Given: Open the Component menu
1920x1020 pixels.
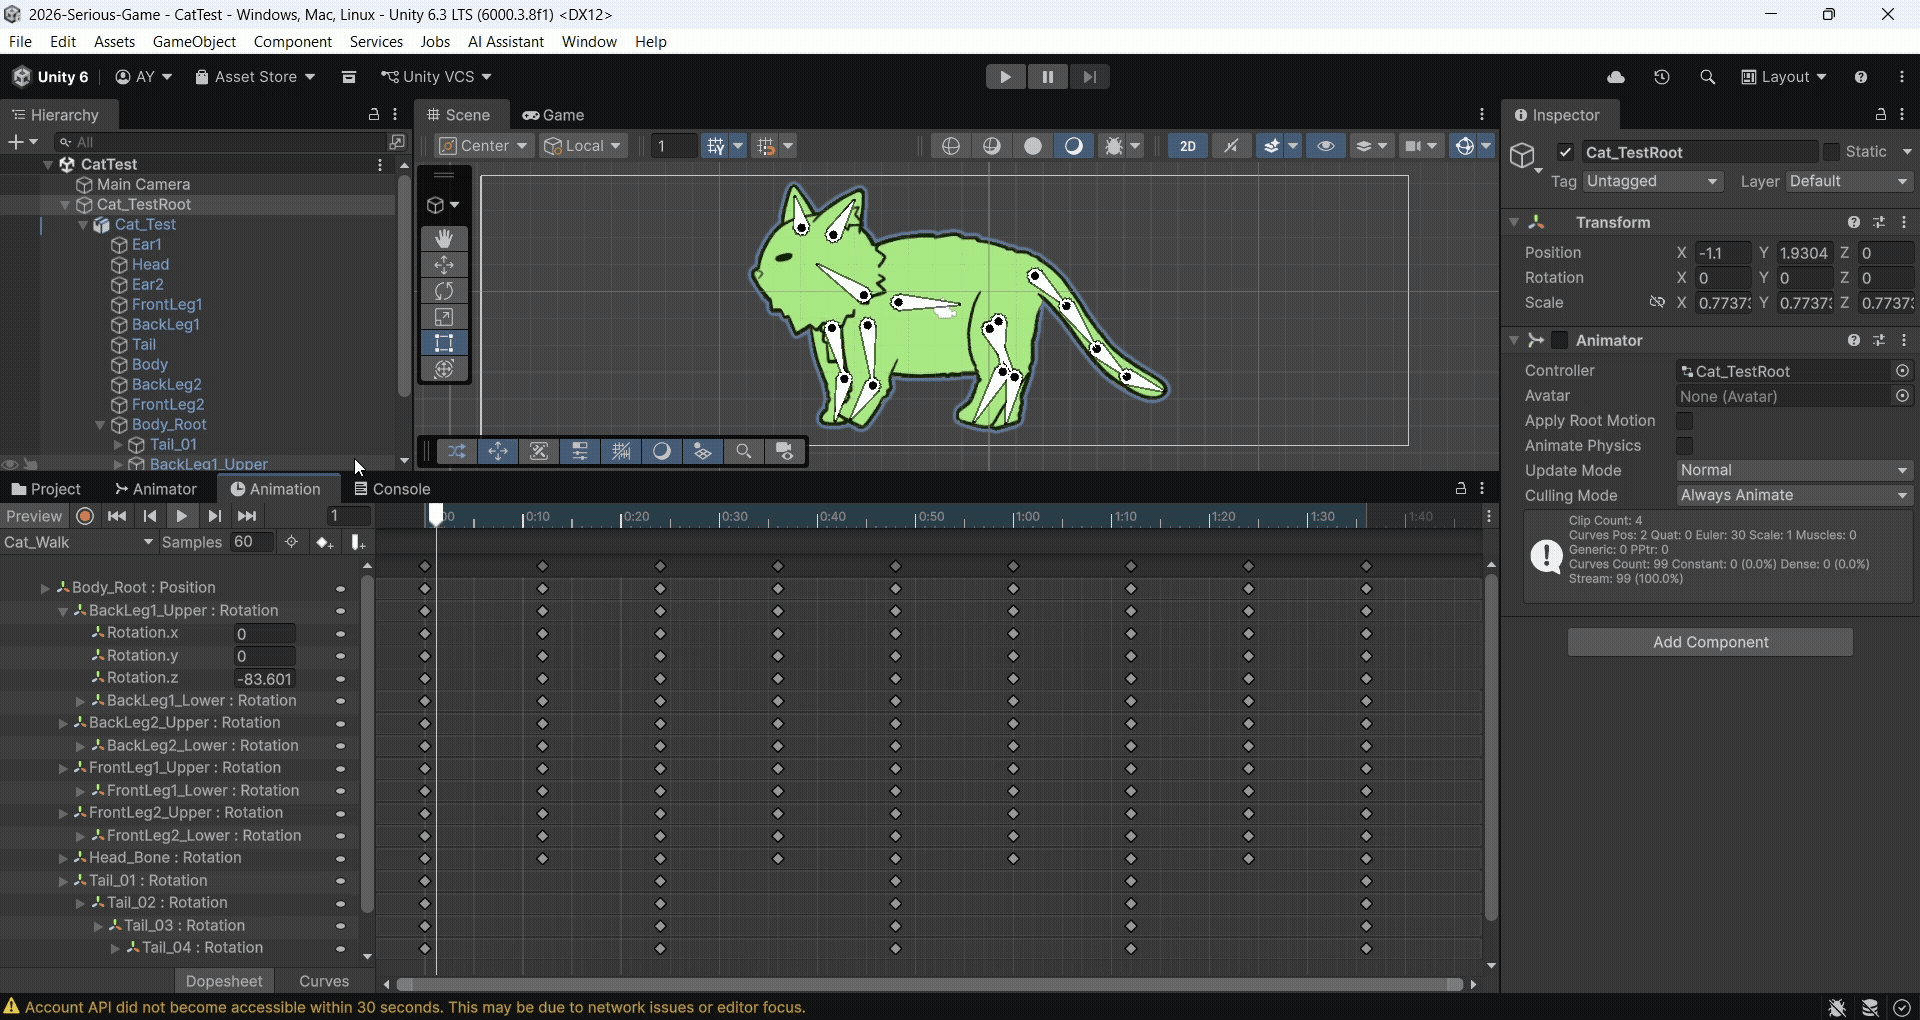Looking at the screenshot, I should coord(292,42).
